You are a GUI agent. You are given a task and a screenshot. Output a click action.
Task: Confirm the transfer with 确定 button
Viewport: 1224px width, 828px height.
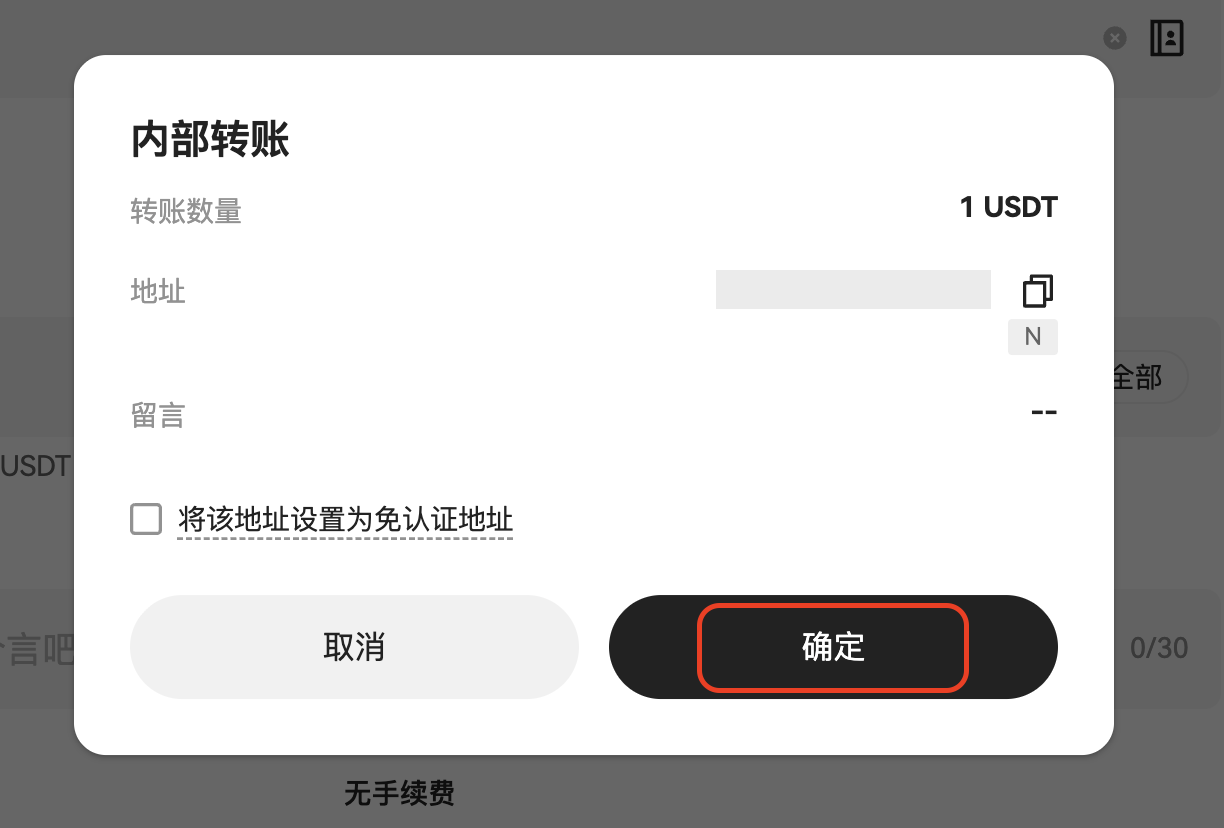click(833, 647)
